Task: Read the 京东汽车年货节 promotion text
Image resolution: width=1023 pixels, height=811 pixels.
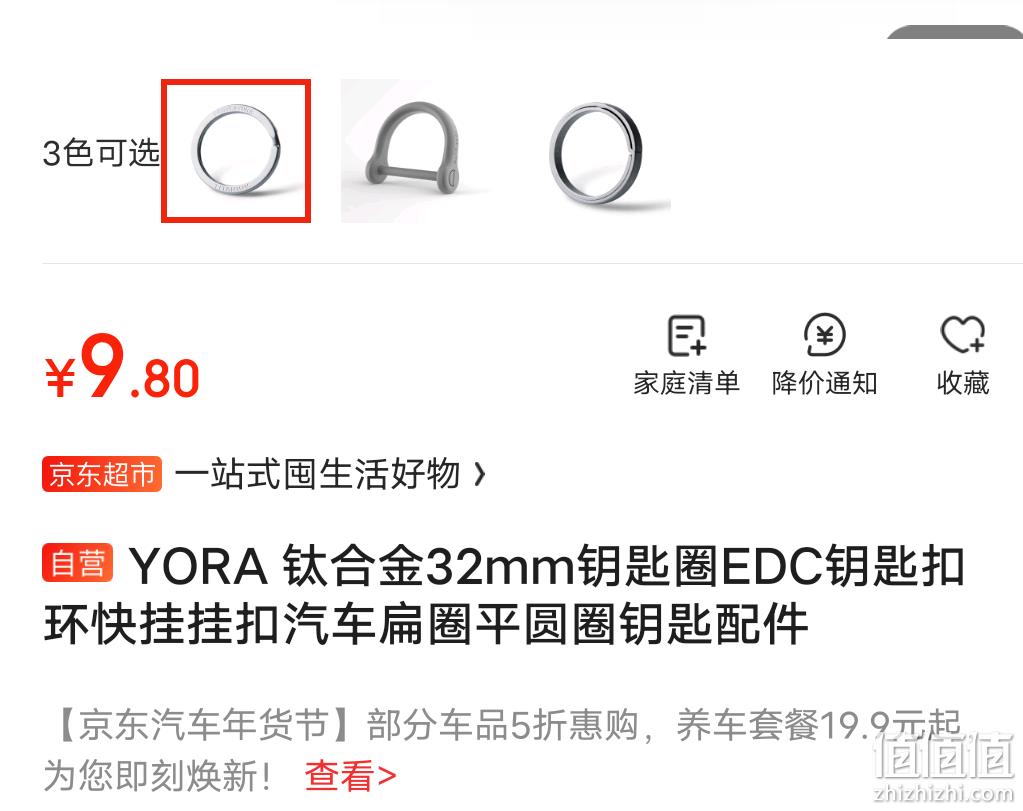Action: coord(502,750)
